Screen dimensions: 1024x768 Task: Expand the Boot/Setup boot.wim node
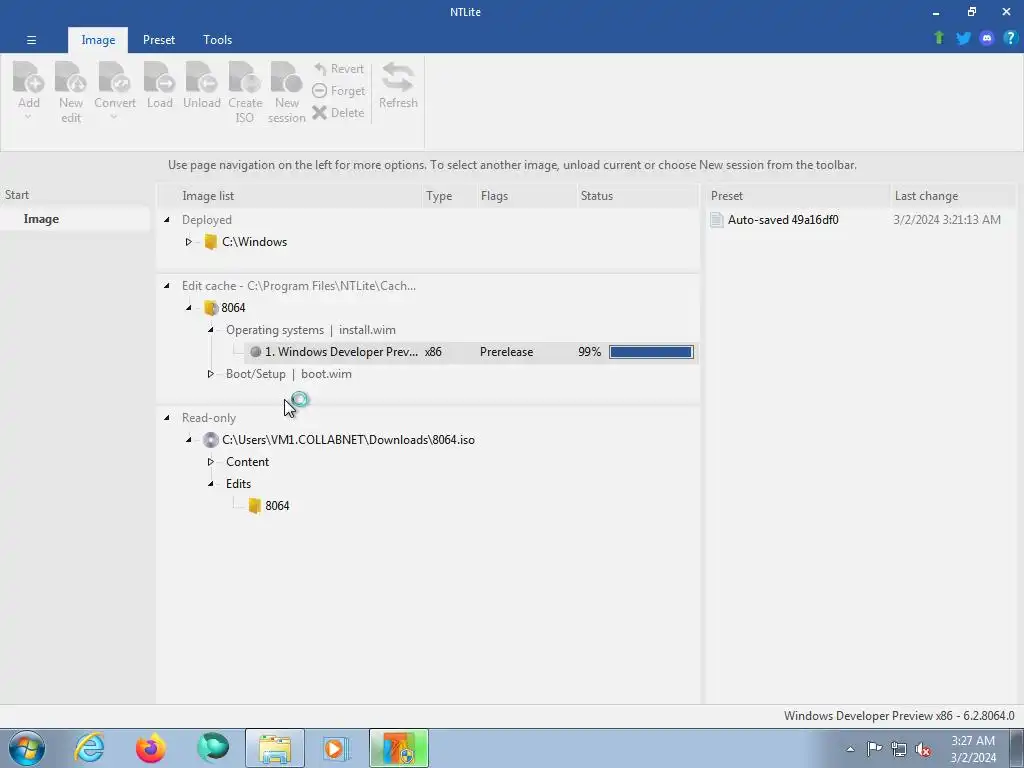(x=210, y=374)
